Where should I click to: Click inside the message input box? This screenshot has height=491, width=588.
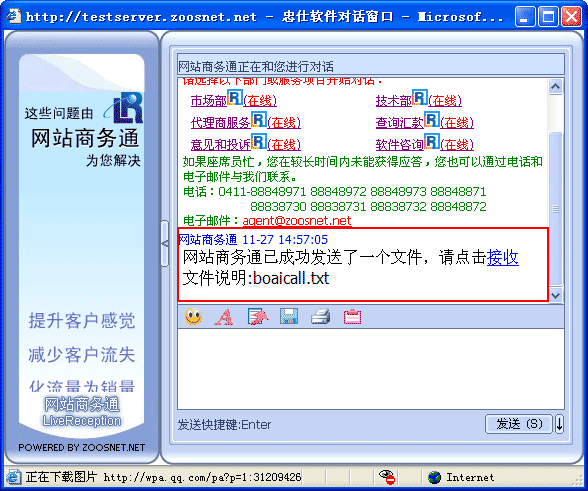(x=370, y=369)
